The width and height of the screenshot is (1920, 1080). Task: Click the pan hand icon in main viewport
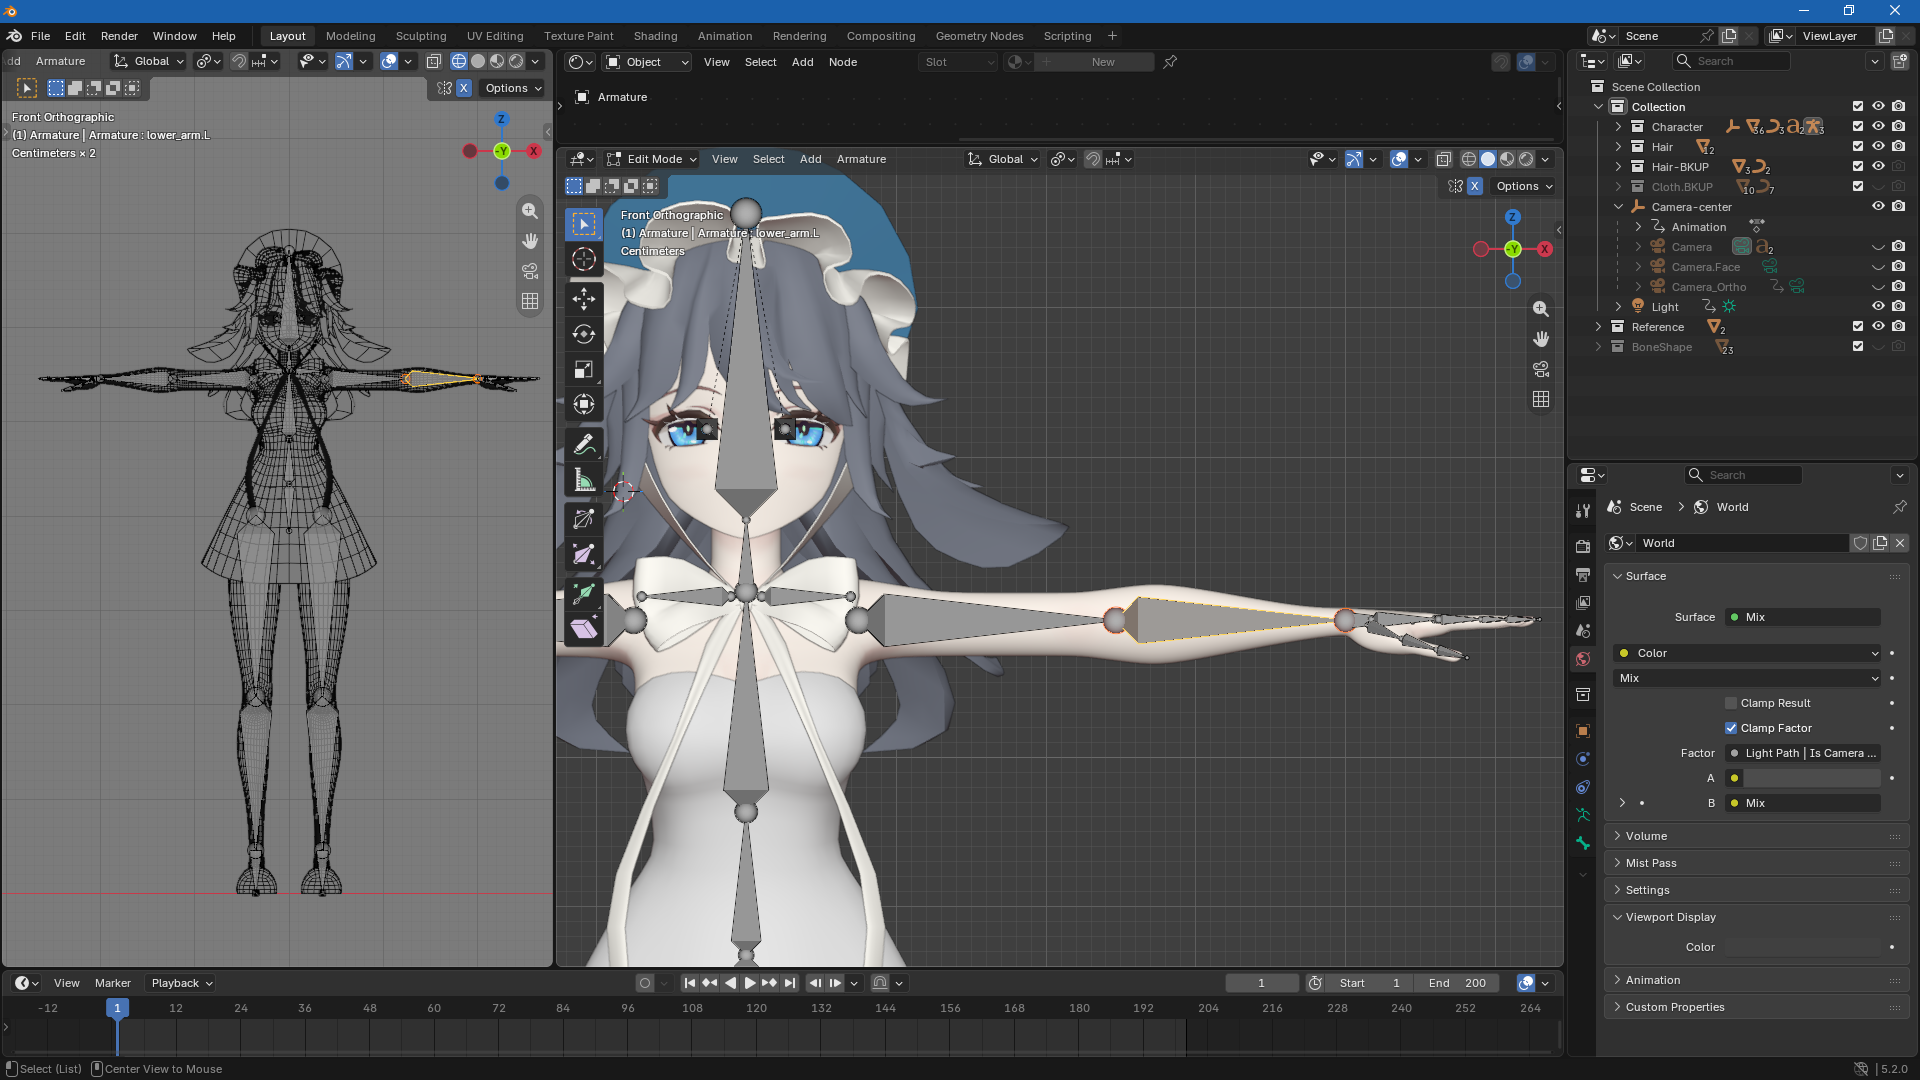click(1541, 339)
